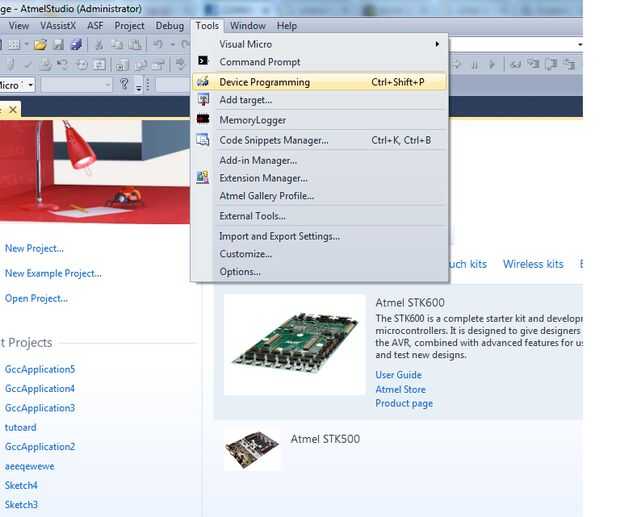This screenshot has width=620, height=517.
Task: Click the new item grid icon
Action: (14, 45)
